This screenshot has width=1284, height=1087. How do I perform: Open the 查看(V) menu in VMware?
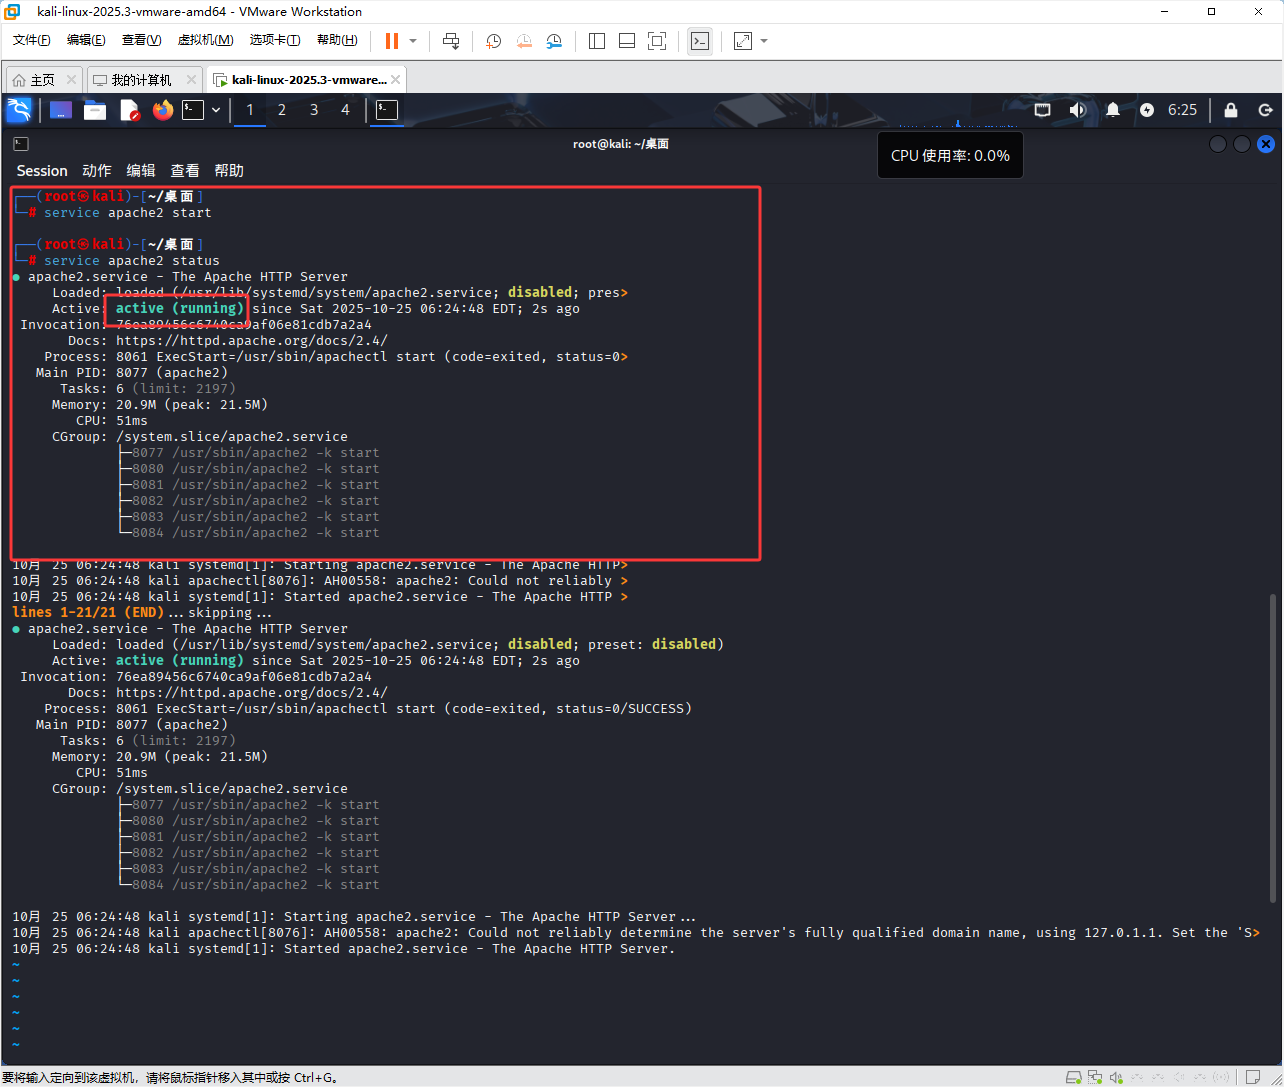coord(141,40)
